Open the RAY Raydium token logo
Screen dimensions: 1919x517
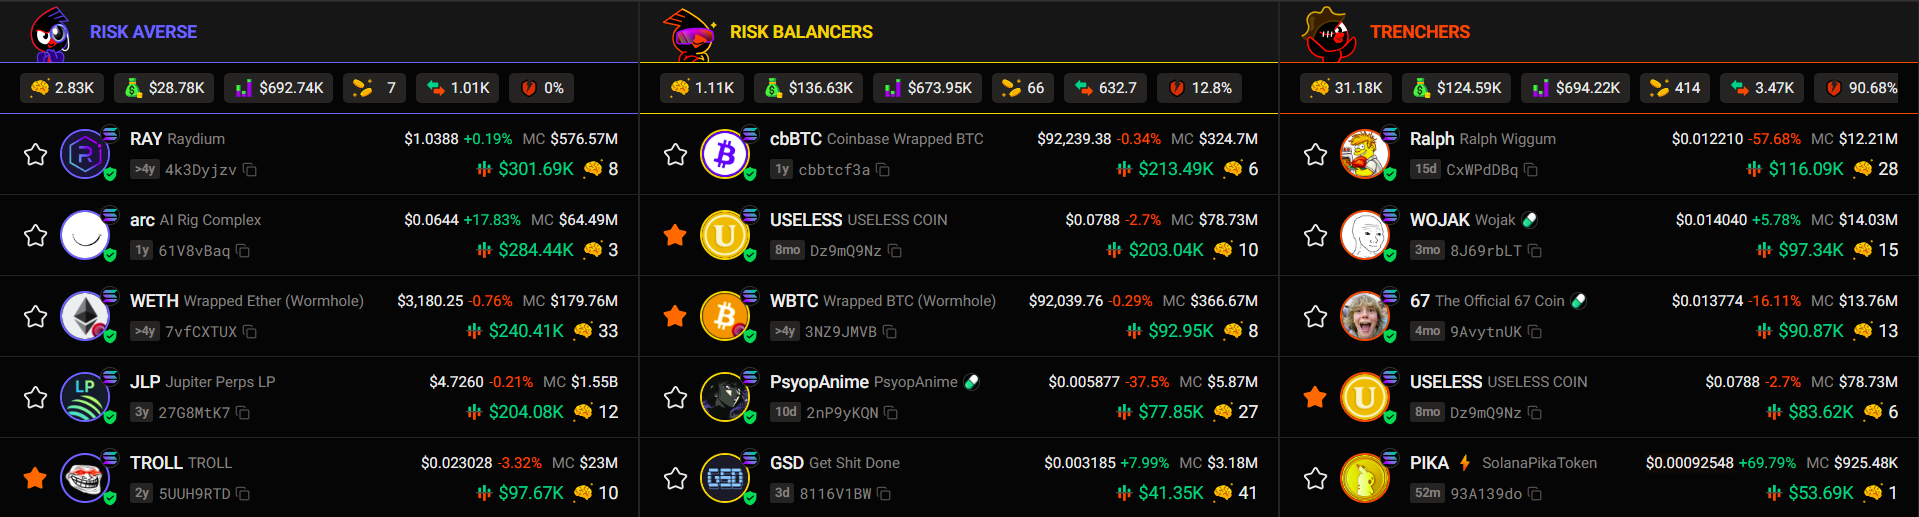pyautogui.click(x=85, y=154)
